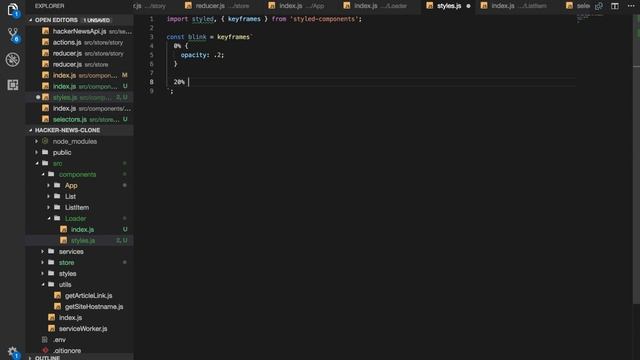Open the Manage gear at sidebar bottom
The width and height of the screenshot is (640, 360).
pos(13,353)
